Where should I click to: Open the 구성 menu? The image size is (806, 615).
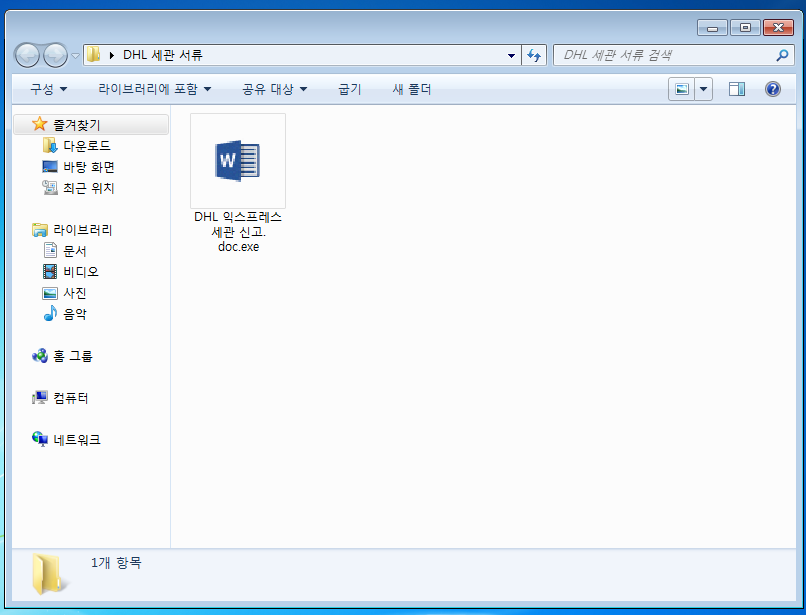point(49,89)
